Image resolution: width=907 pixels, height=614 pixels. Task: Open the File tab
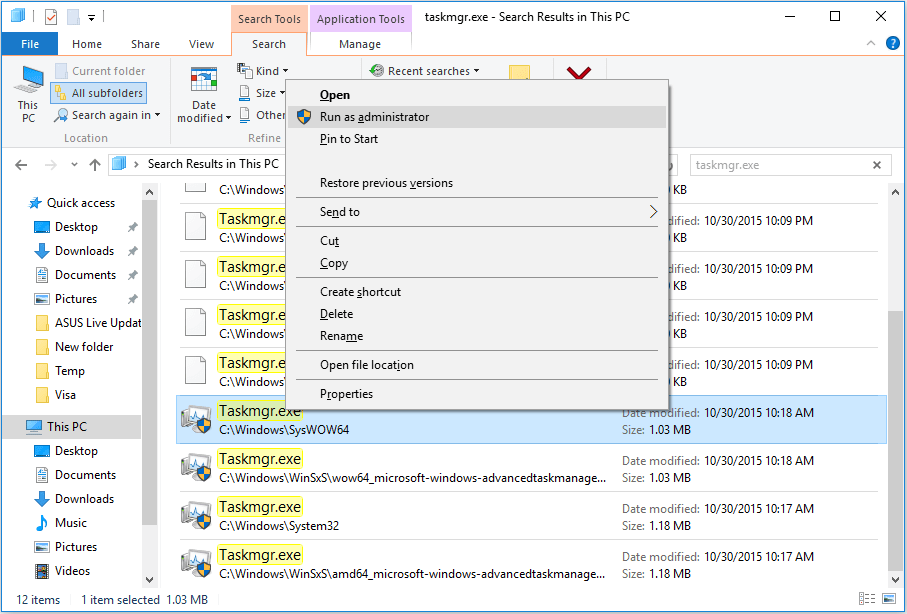30,44
